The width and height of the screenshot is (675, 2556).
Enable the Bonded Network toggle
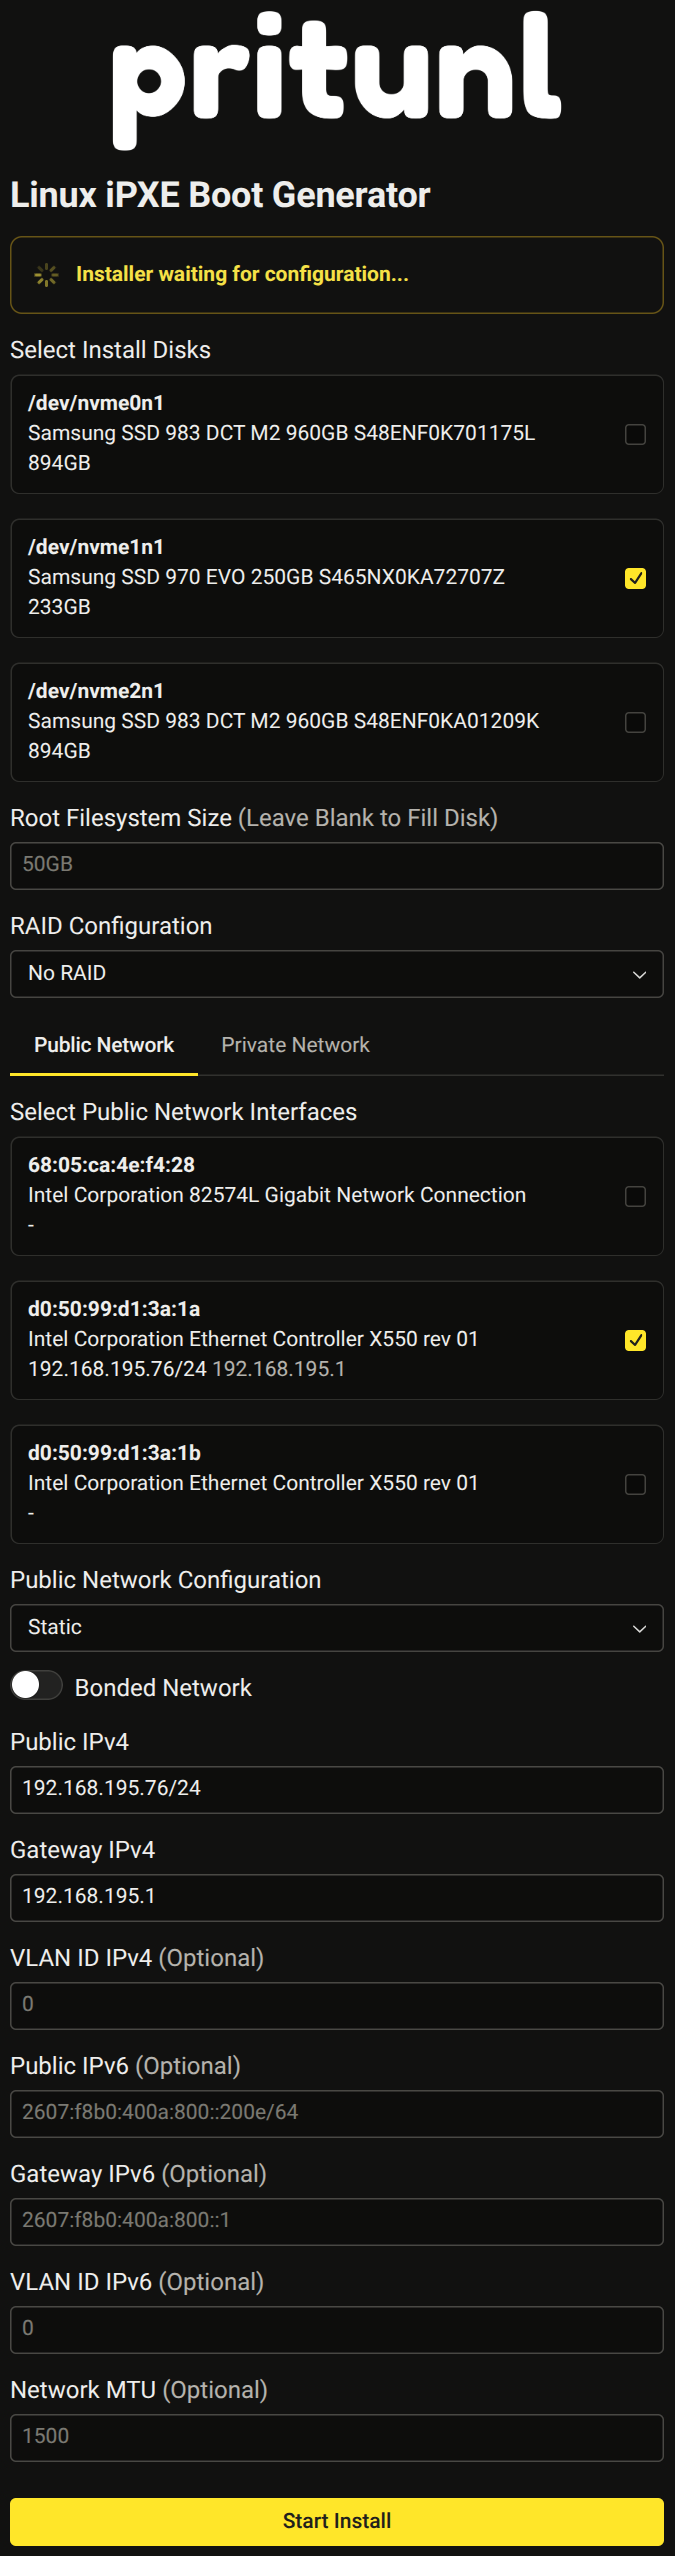(37, 1685)
